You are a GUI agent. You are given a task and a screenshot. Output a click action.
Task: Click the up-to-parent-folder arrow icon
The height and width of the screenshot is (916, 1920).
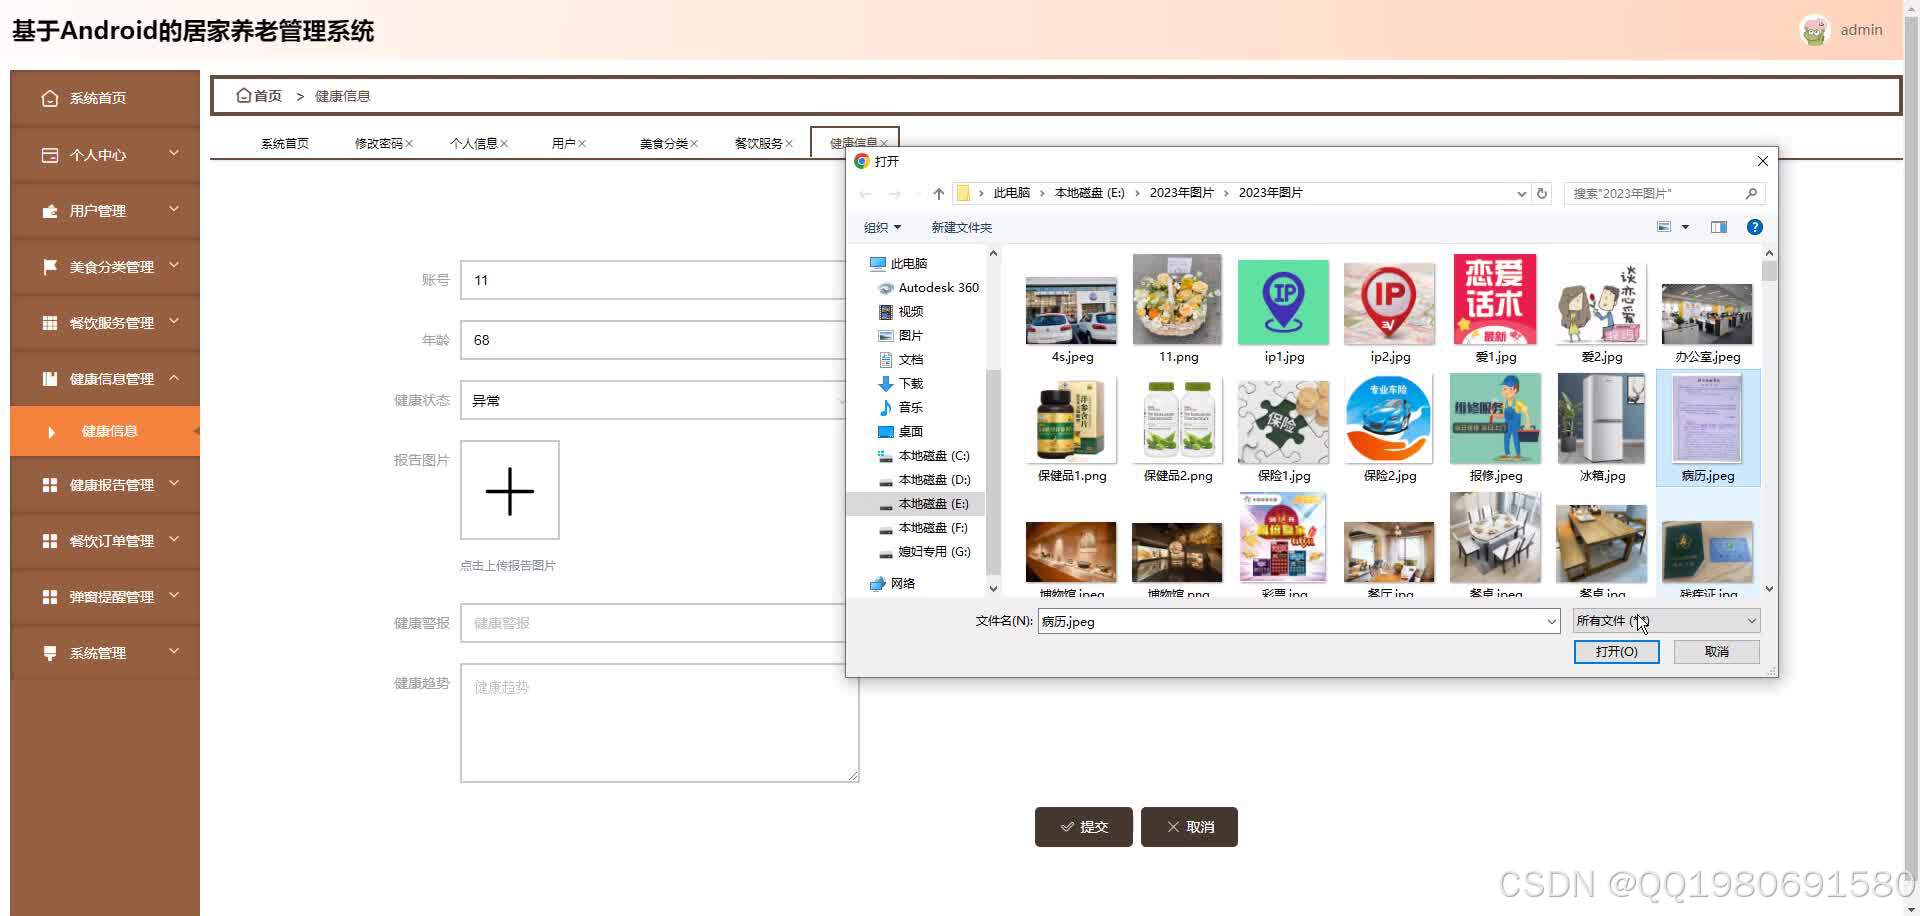pyautogui.click(x=938, y=193)
